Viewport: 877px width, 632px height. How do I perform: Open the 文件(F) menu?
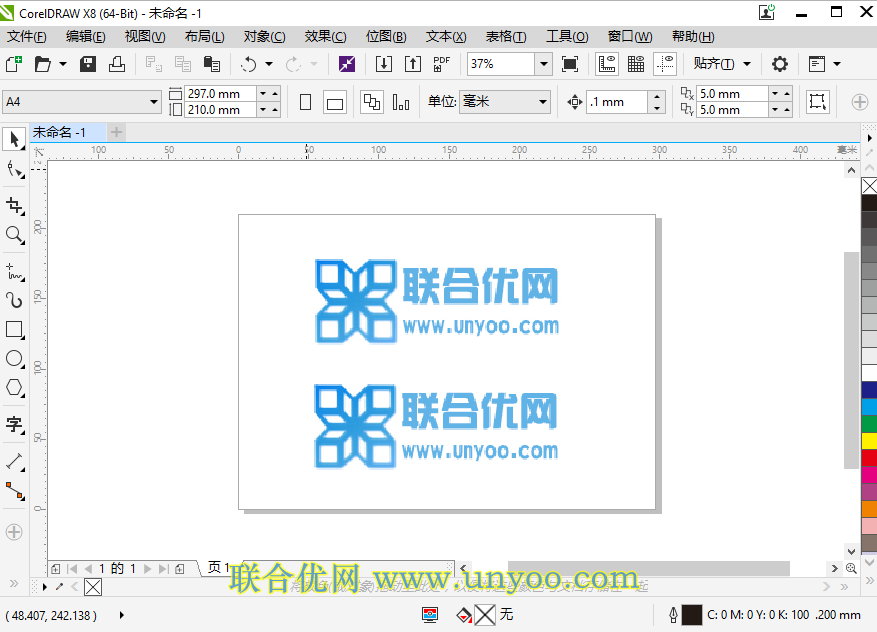pos(26,37)
